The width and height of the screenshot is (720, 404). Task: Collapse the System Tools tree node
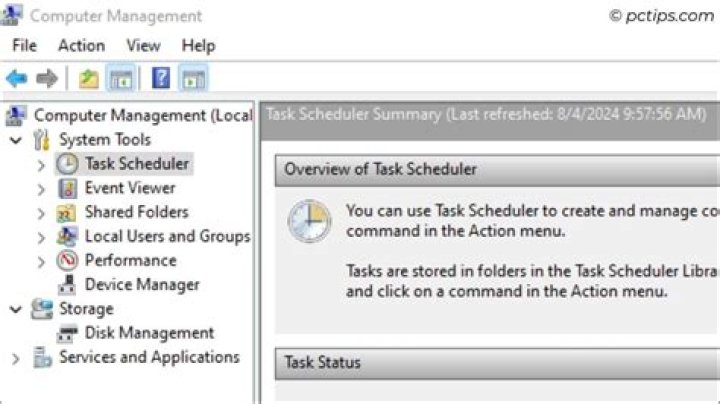tap(16, 140)
